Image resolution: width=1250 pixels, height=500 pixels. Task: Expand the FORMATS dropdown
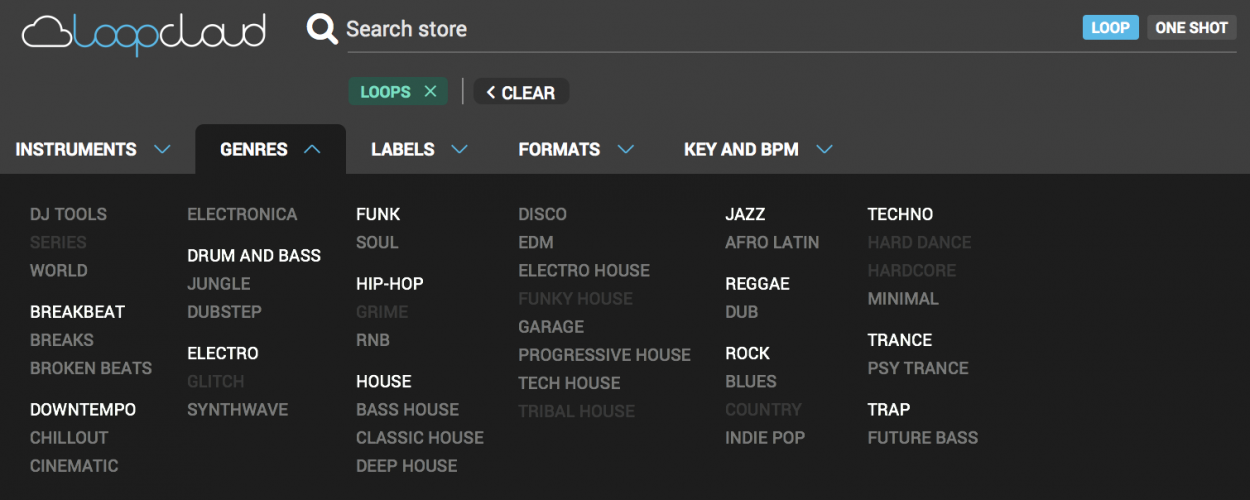pyautogui.click(x=576, y=150)
